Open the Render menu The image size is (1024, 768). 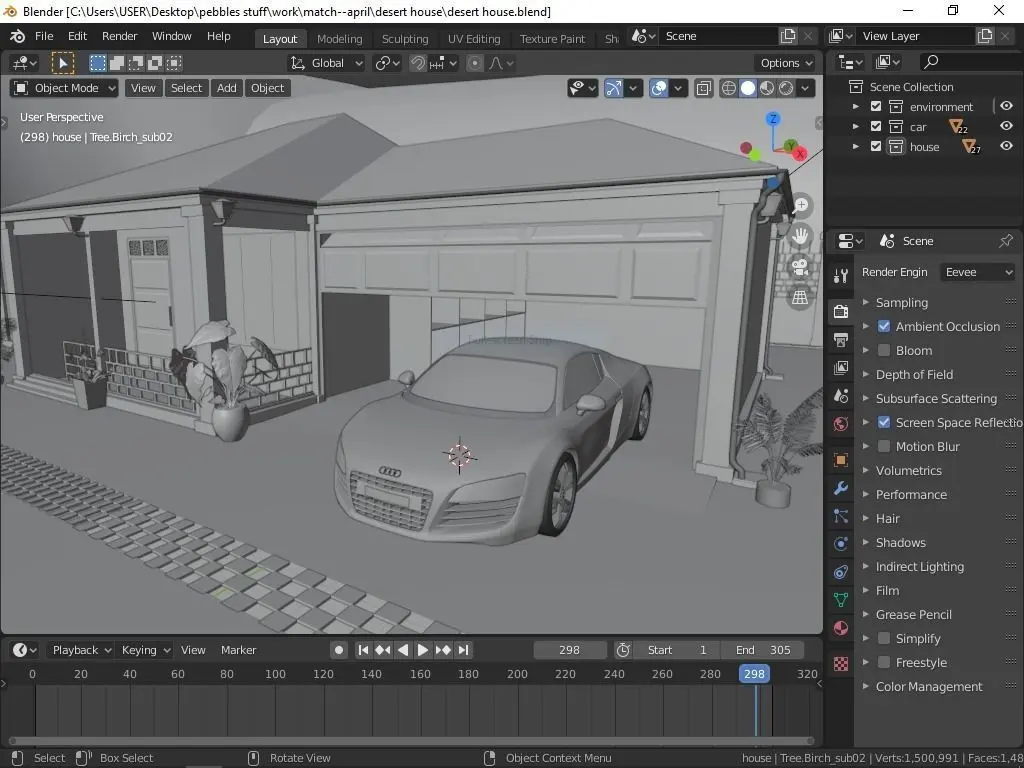[x=120, y=37]
